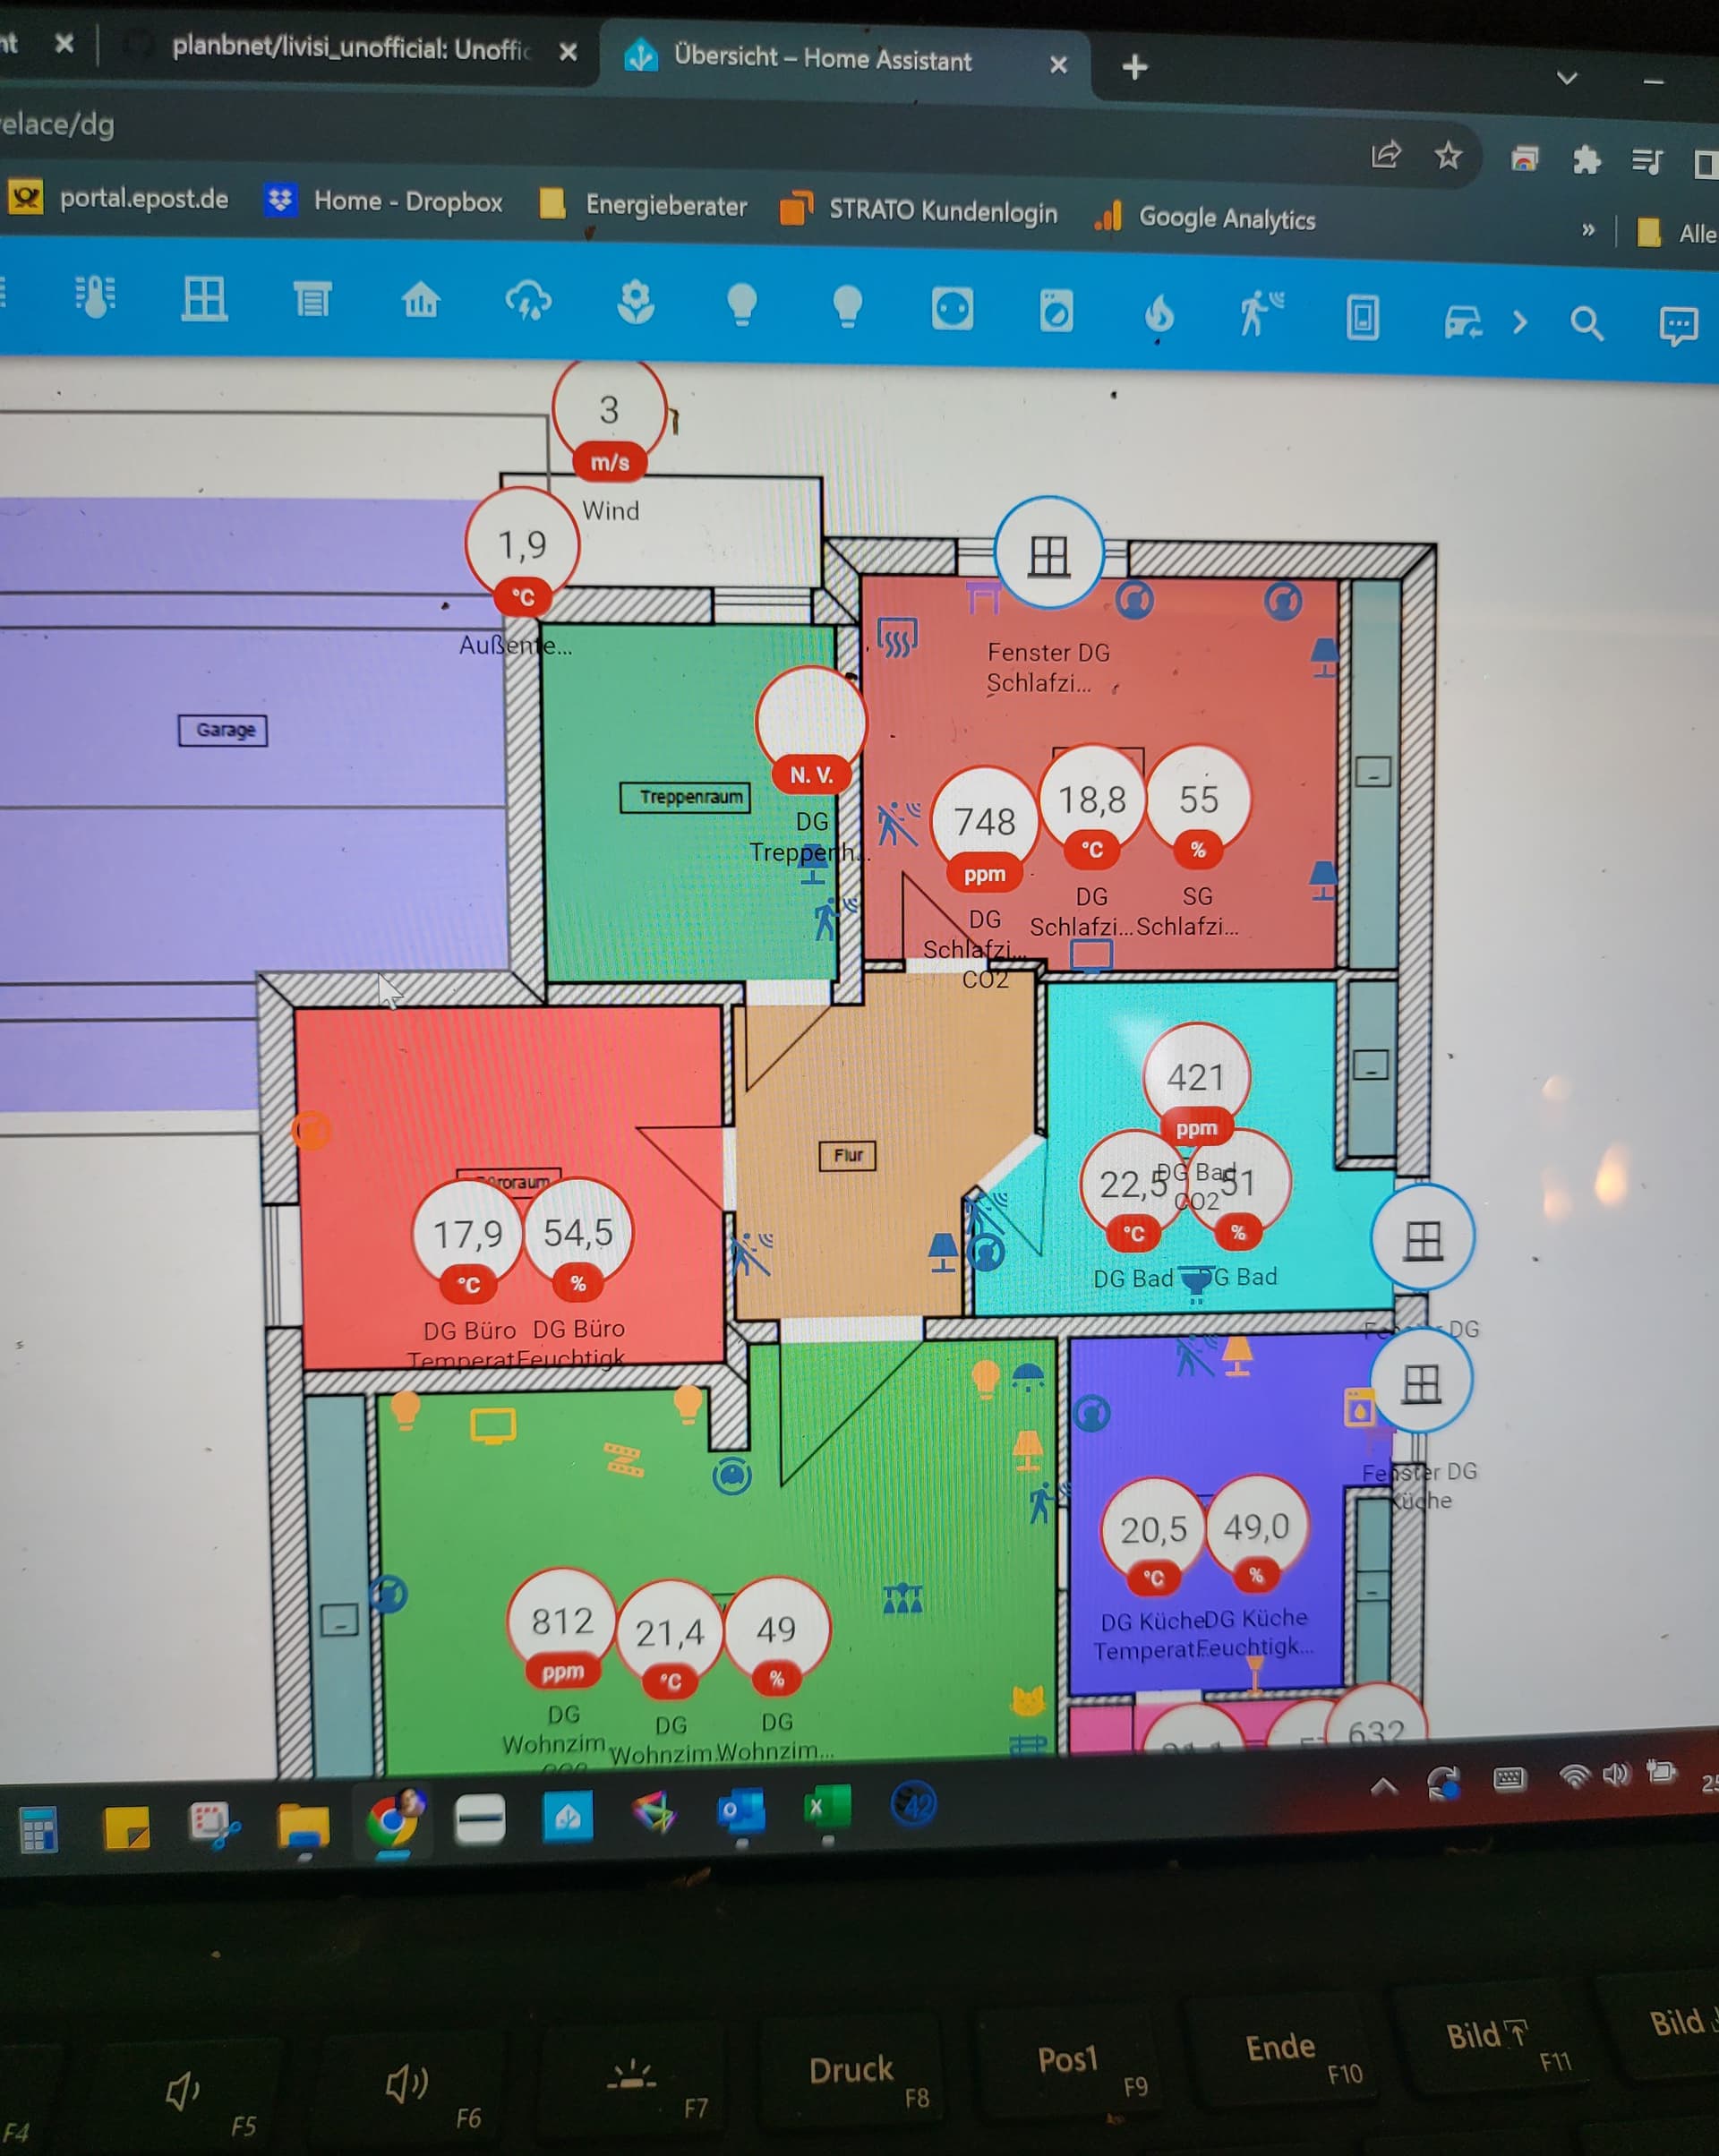Viewport: 1719px width, 2156px height.
Task: Open the thermometer climate view tab
Action: (x=96, y=296)
